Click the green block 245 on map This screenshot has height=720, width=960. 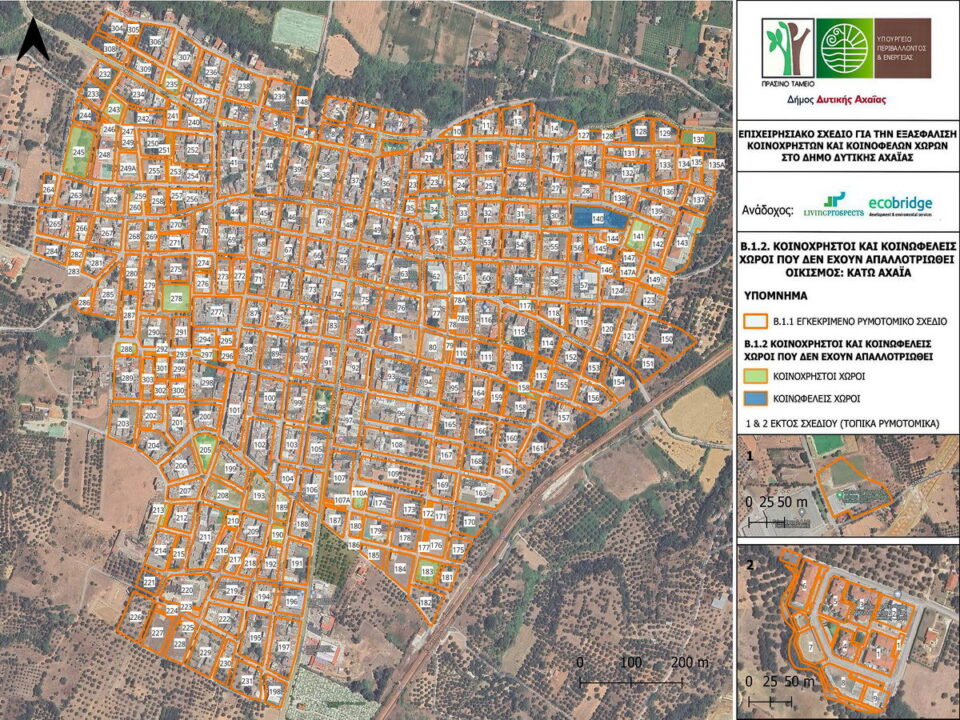(78, 154)
